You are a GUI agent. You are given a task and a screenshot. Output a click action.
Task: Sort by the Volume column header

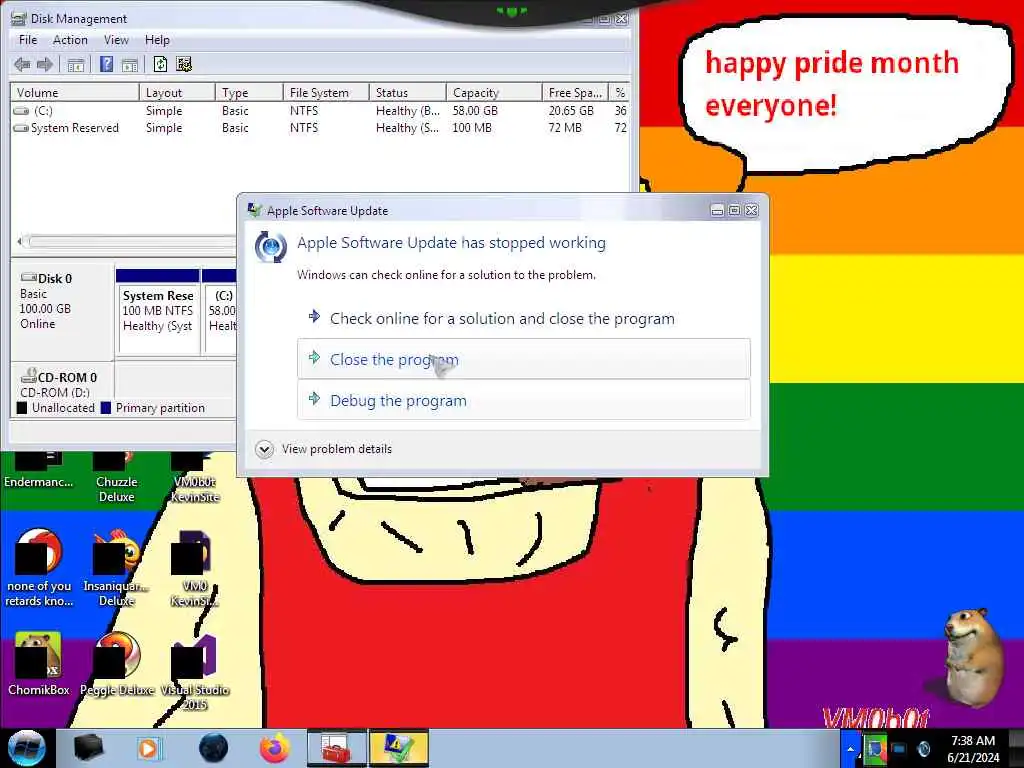pyautogui.click(x=74, y=93)
